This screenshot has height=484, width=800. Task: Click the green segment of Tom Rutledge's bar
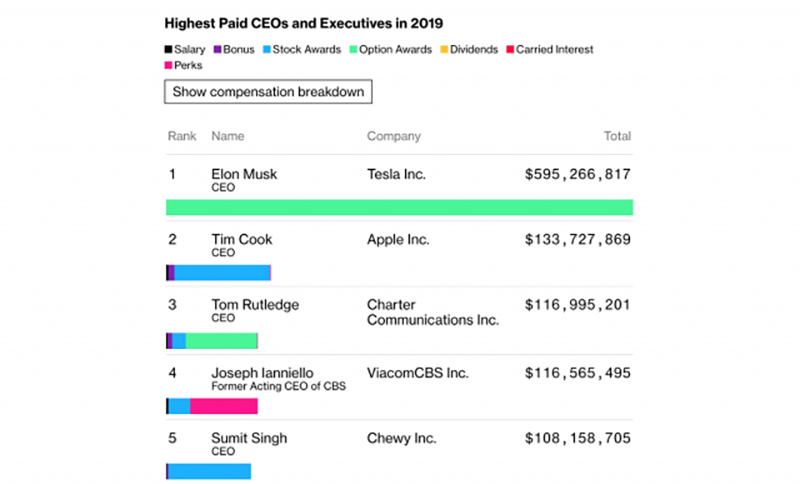click(x=221, y=341)
